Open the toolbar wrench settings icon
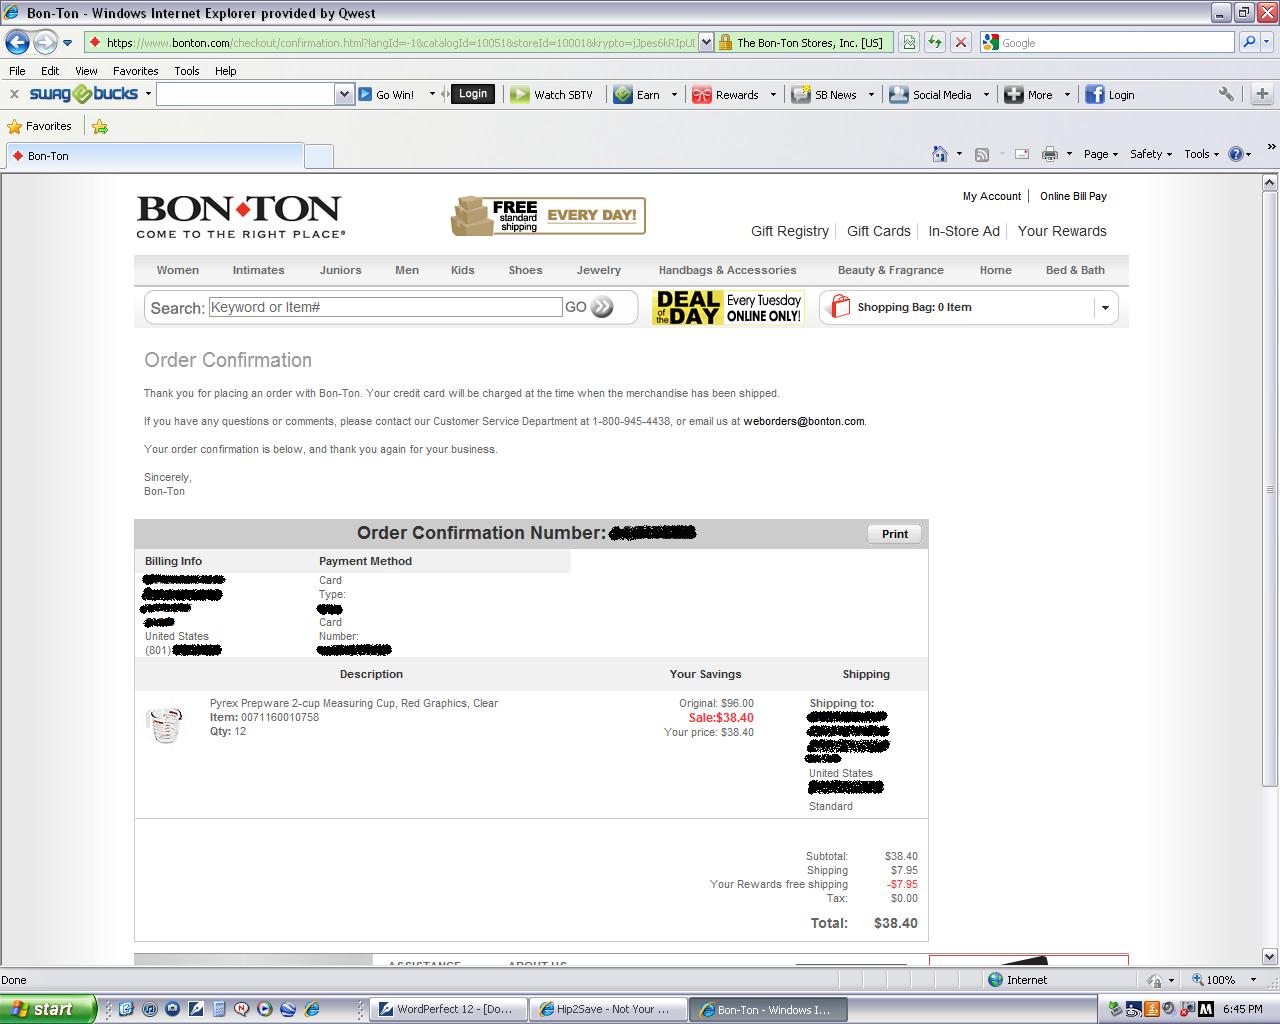Viewport: 1280px width, 1024px height. pos(1226,94)
